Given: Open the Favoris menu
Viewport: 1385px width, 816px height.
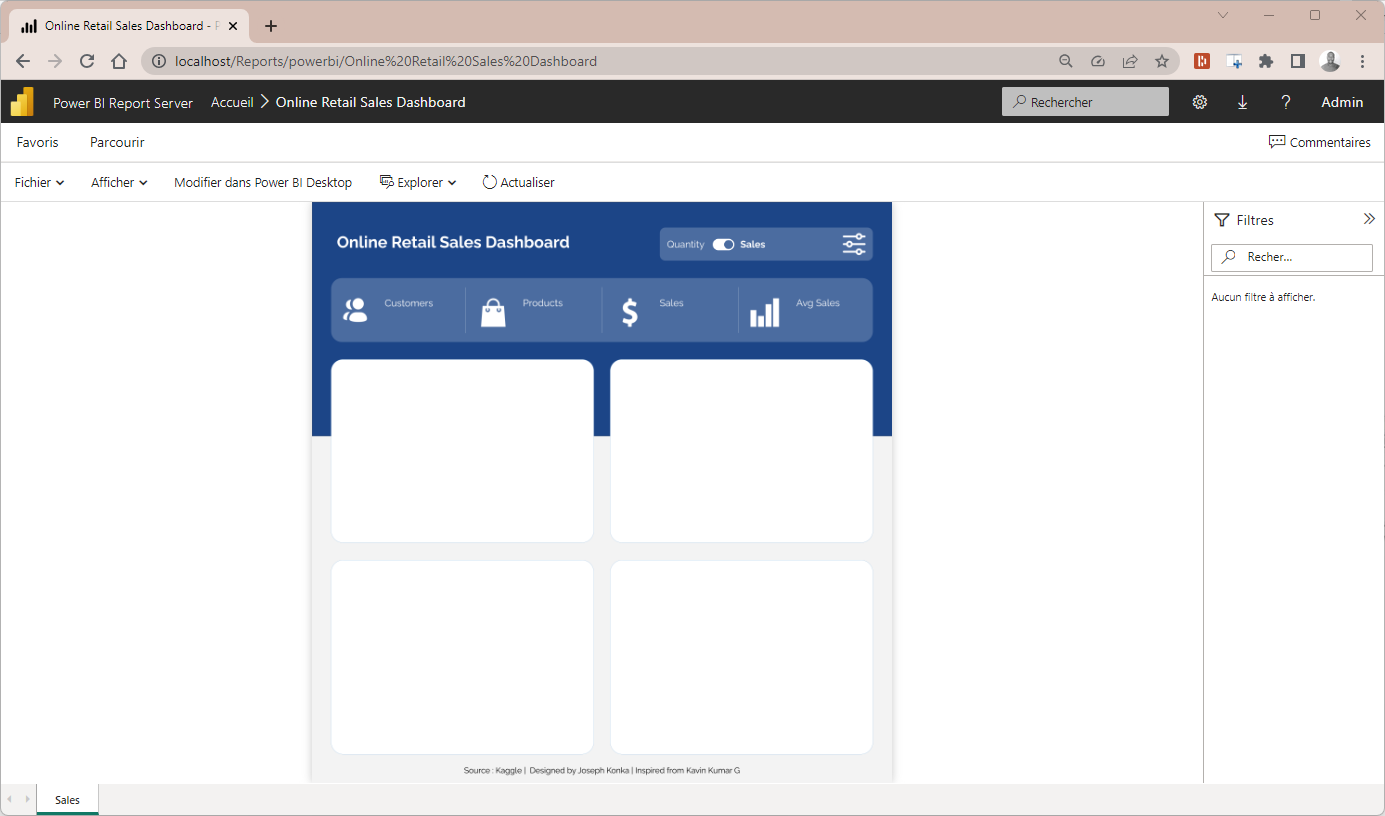Looking at the screenshot, I should tap(38, 142).
